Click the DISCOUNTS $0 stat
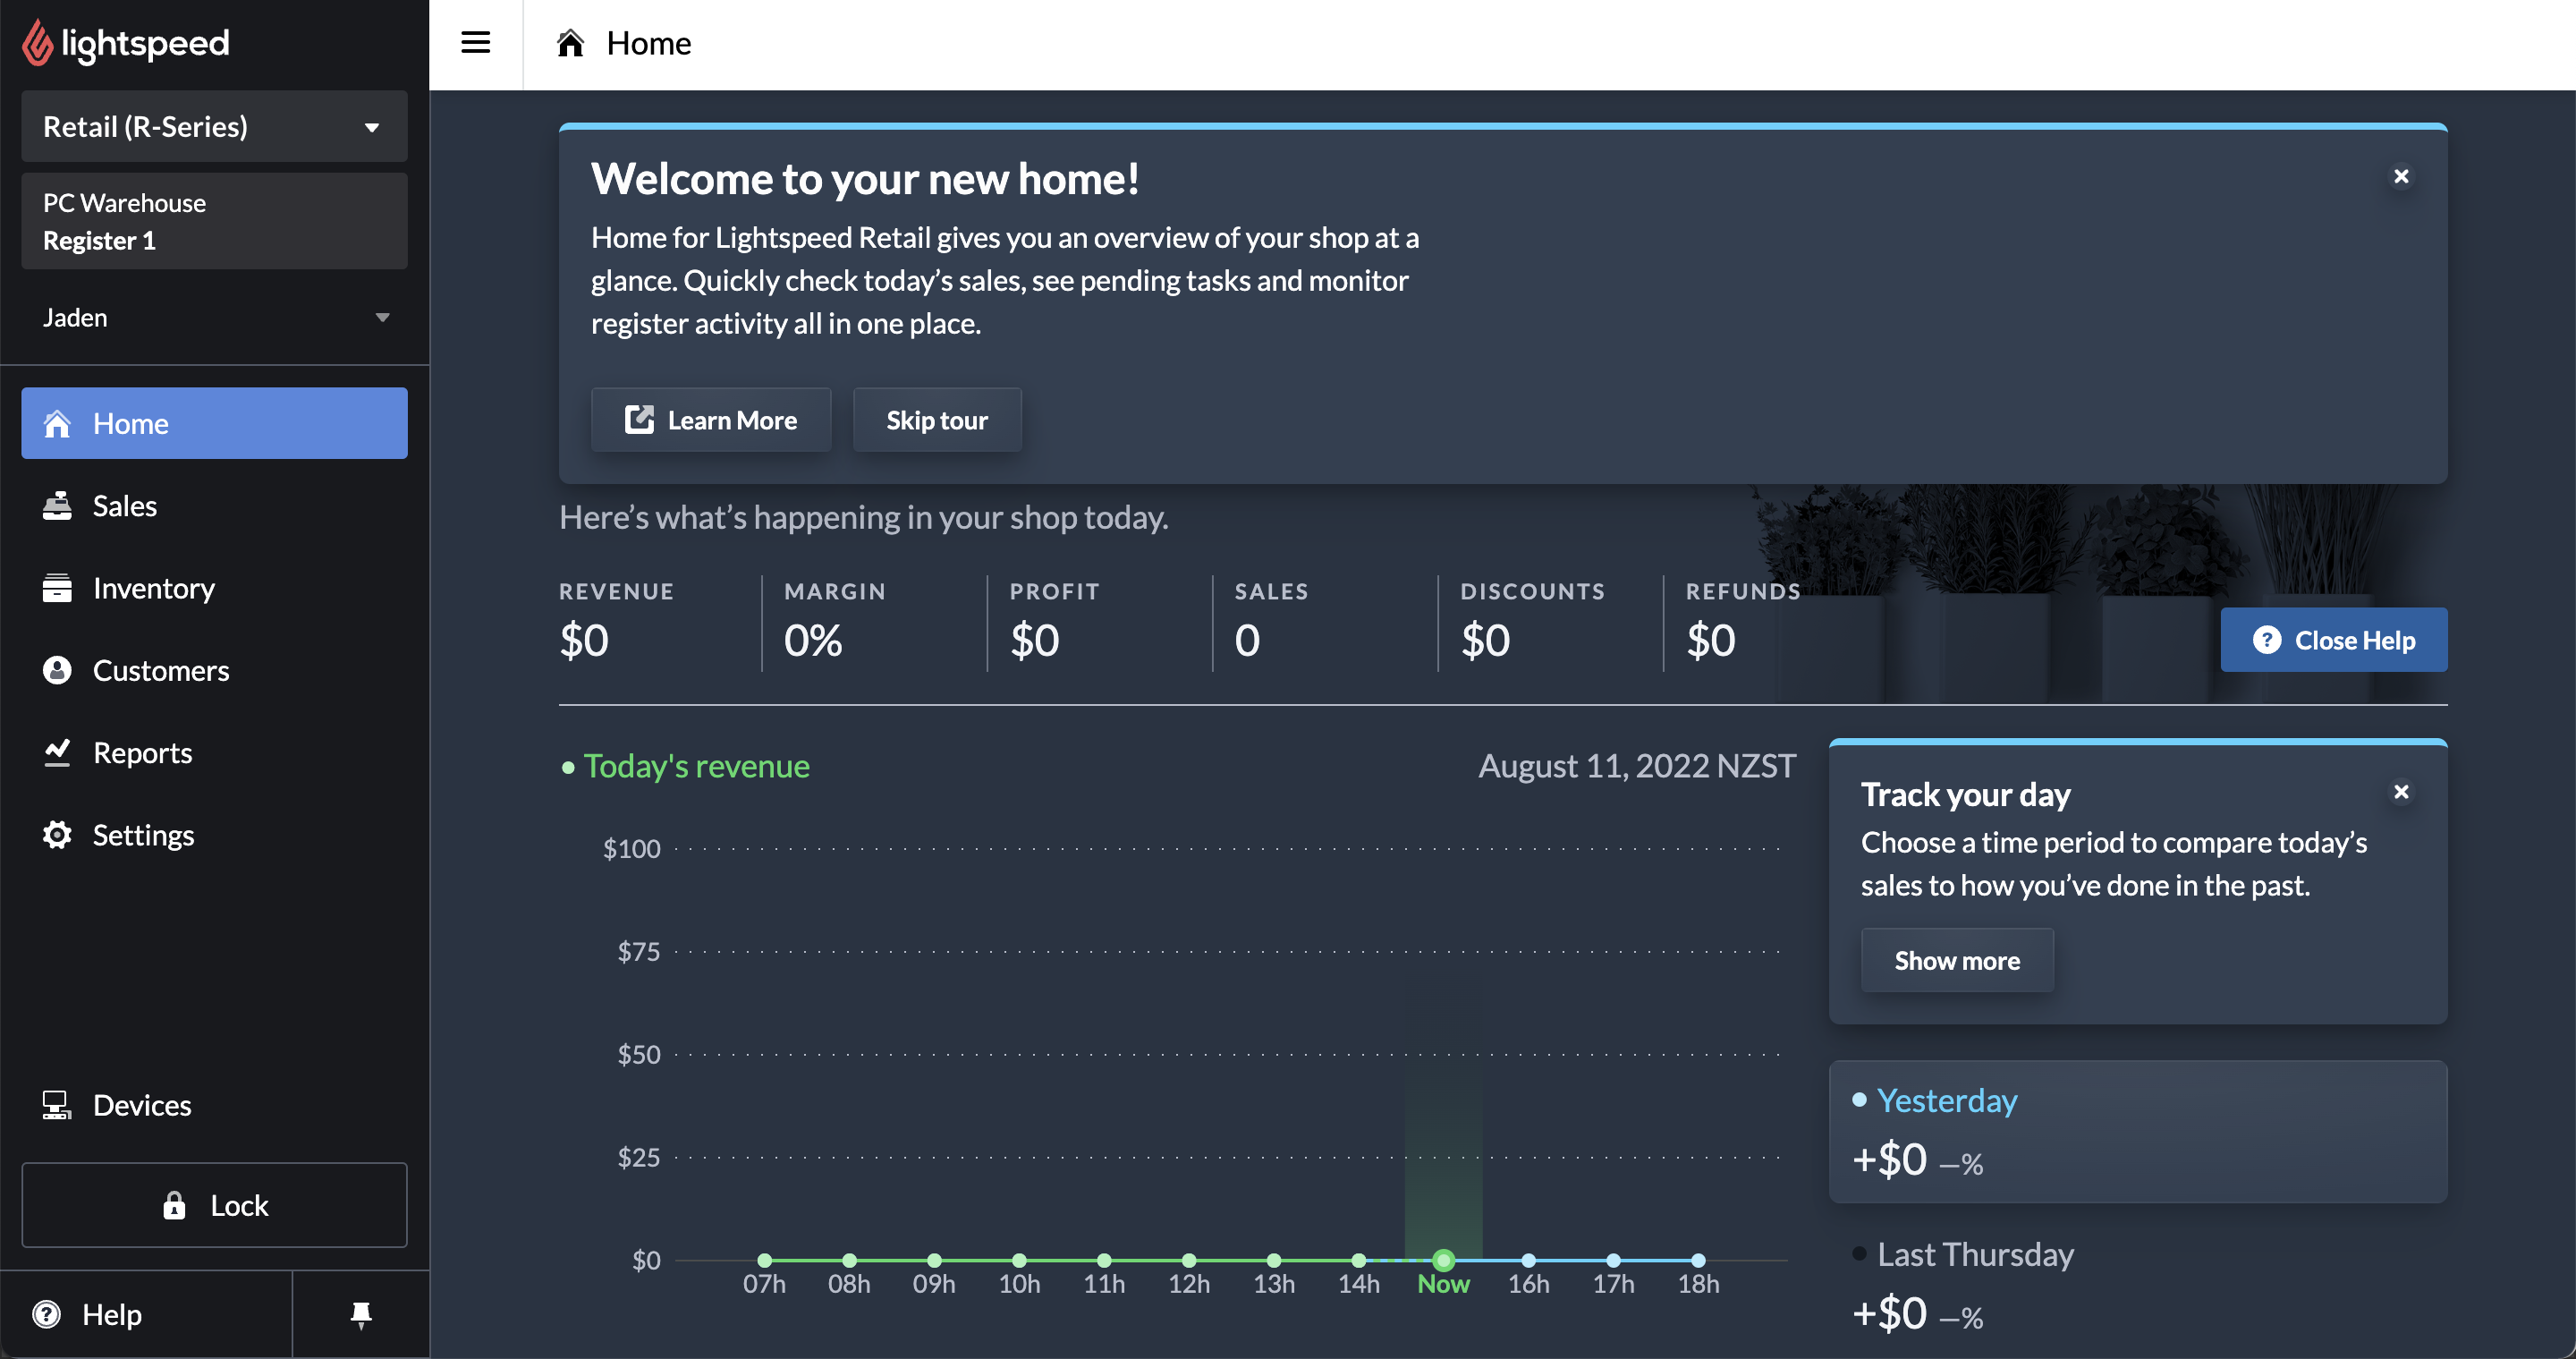The height and width of the screenshot is (1359, 2576). click(x=1532, y=621)
